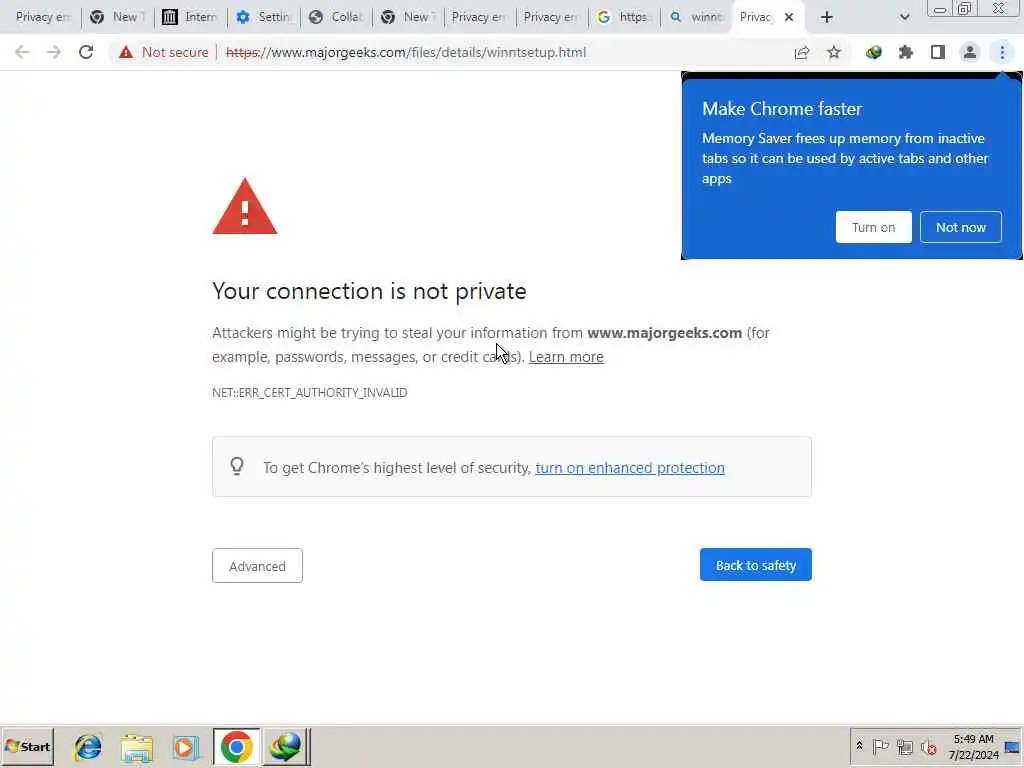This screenshot has height=768, width=1024.
Task: Toggle the side panel icon
Action: click(938, 52)
